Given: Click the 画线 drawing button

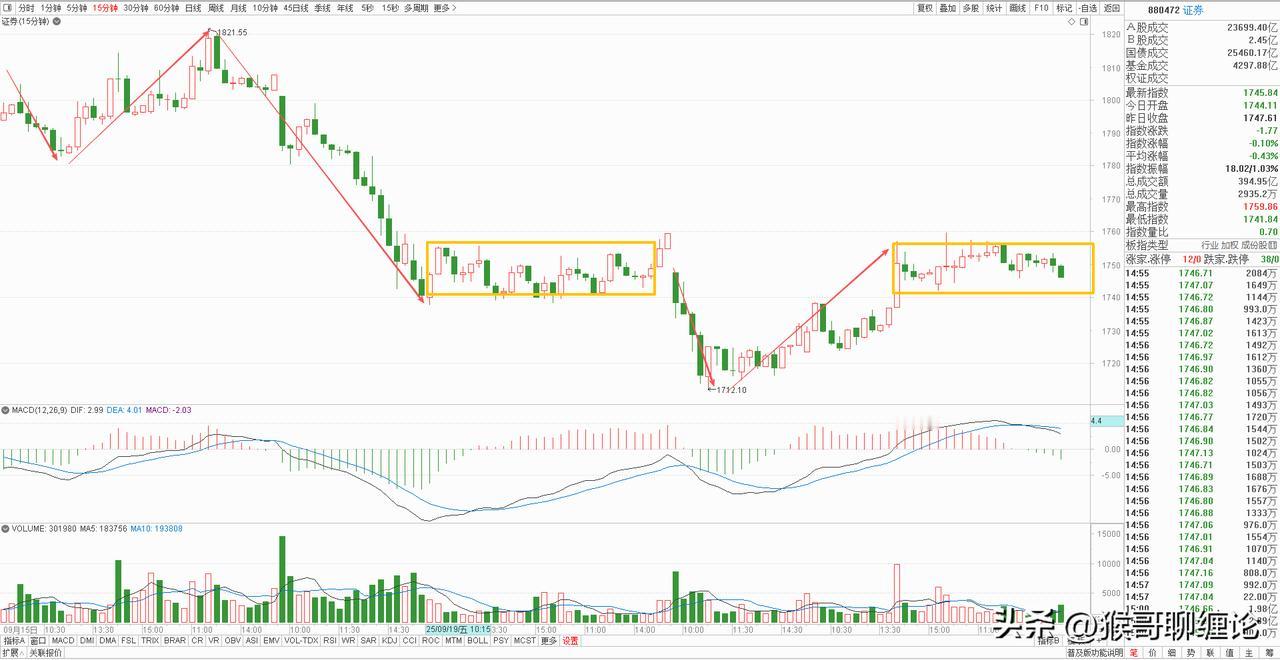Looking at the screenshot, I should point(1017,8).
